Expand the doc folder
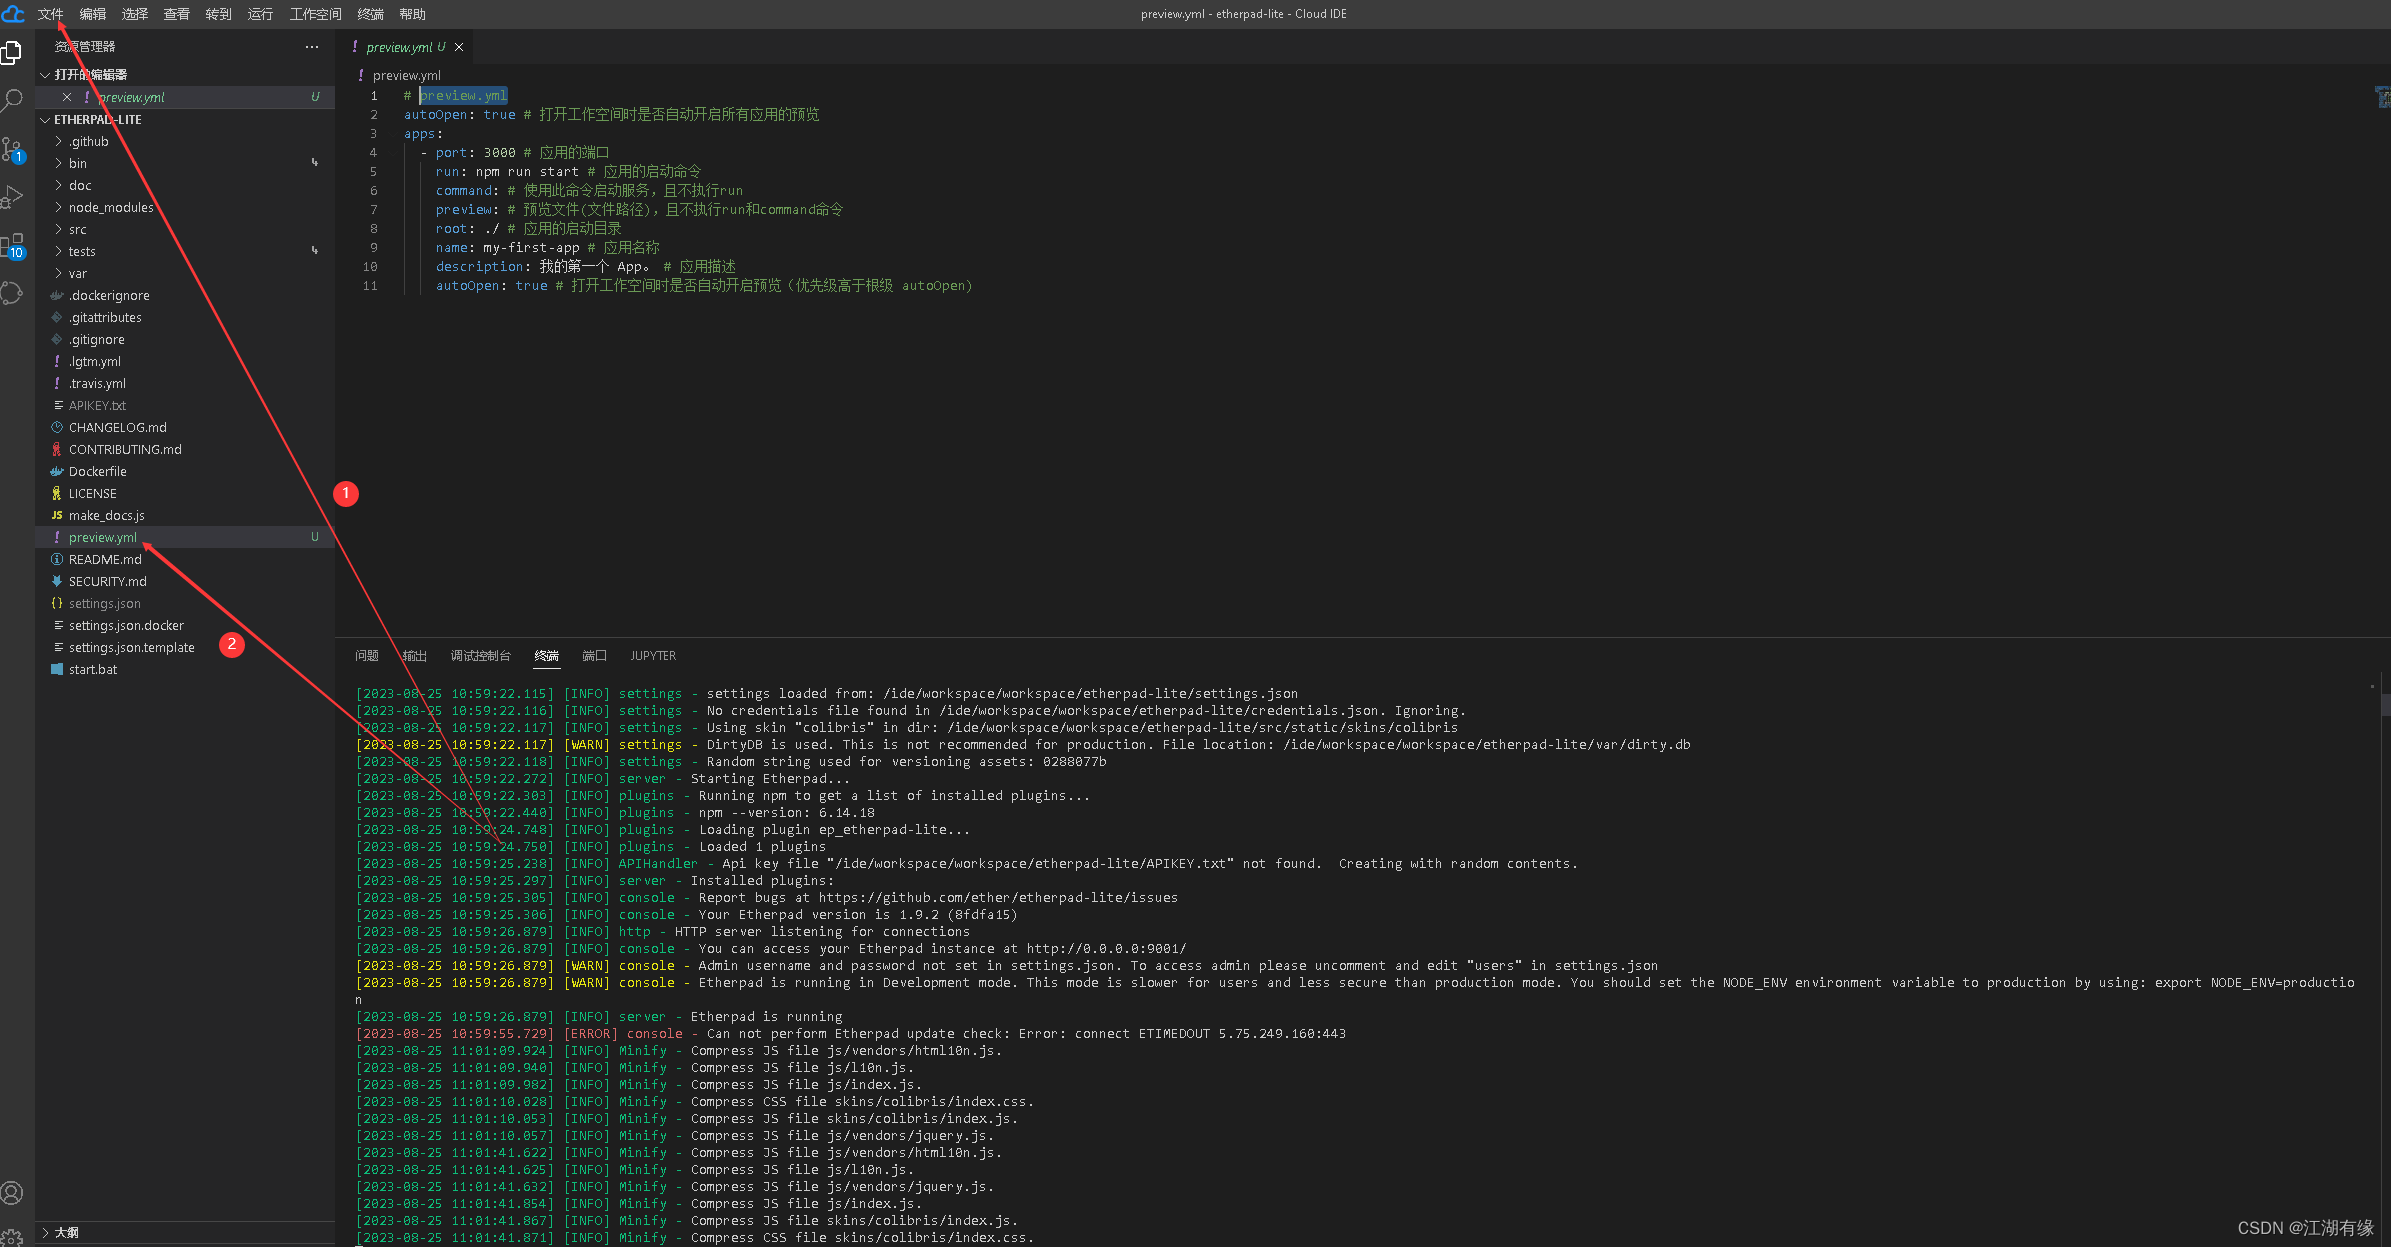 pyautogui.click(x=185, y=185)
